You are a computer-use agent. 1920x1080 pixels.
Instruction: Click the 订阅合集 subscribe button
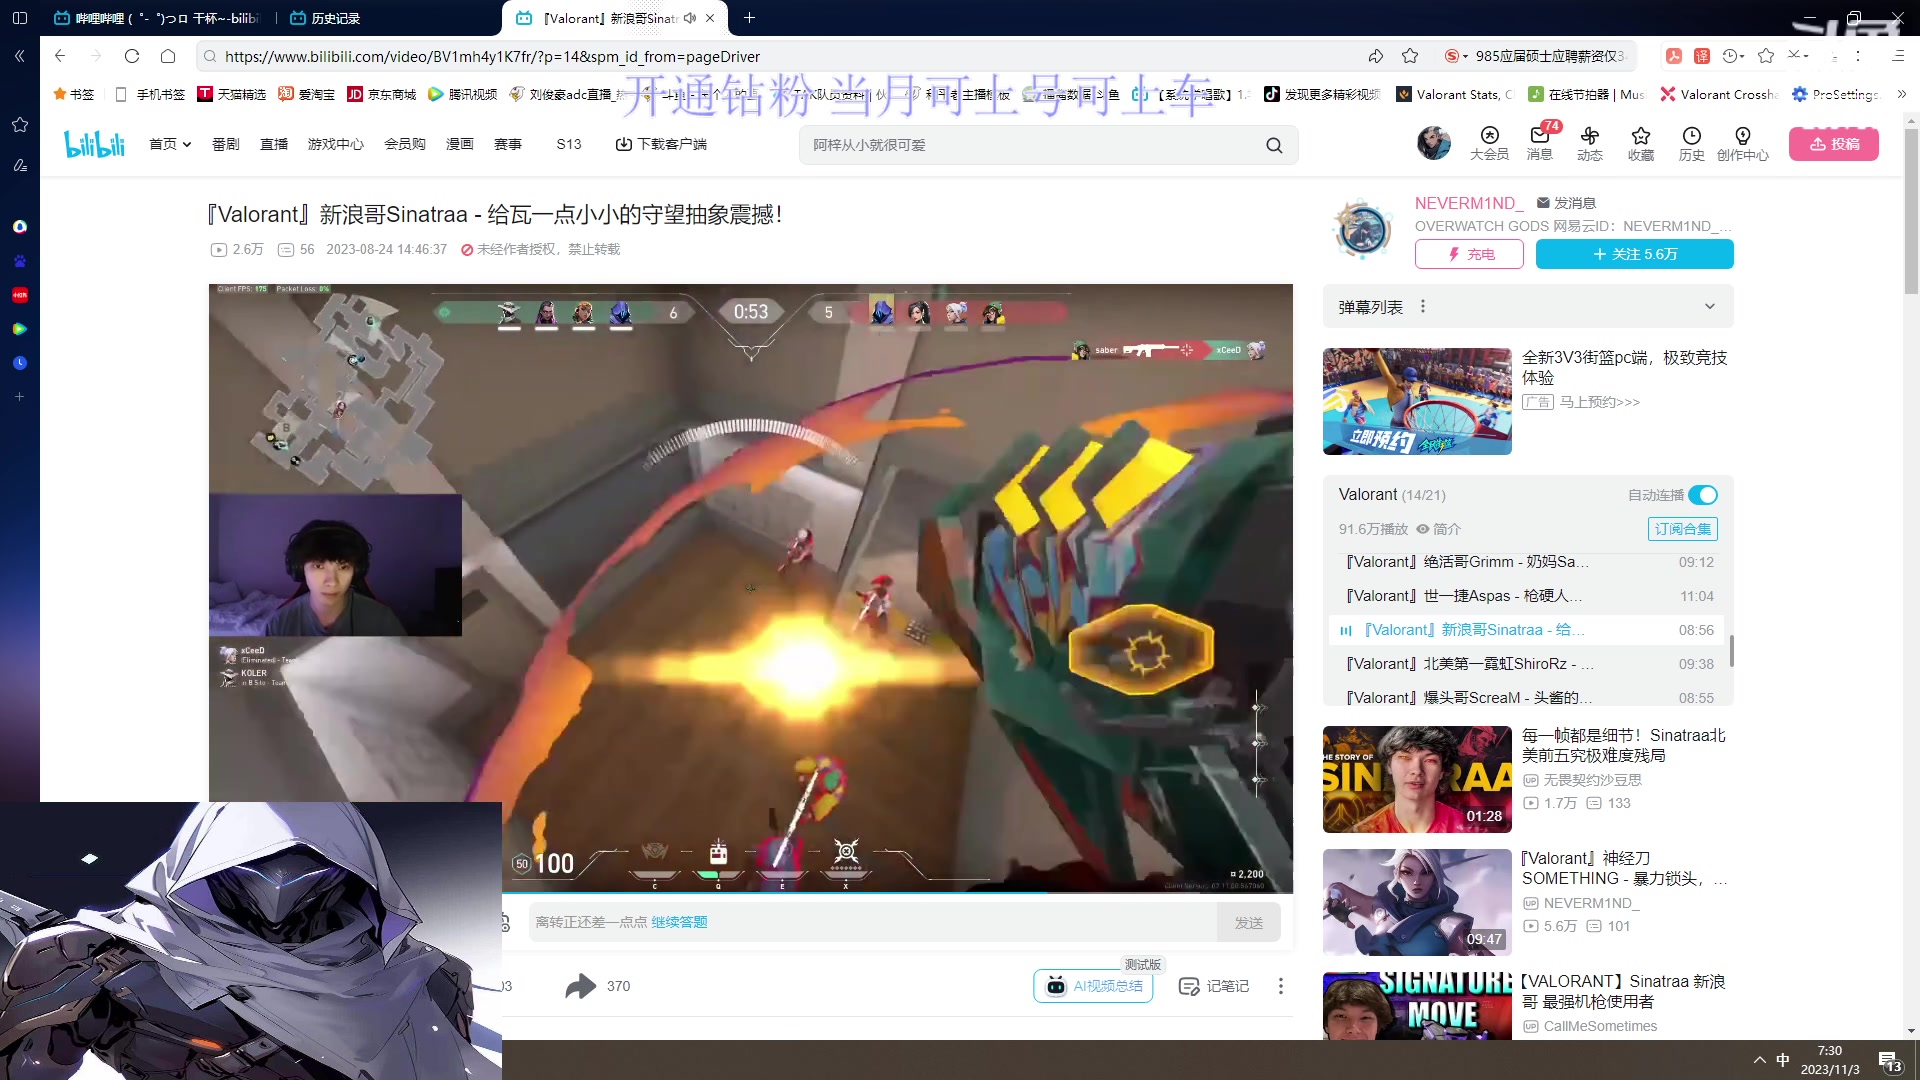pyautogui.click(x=1684, y=529)
